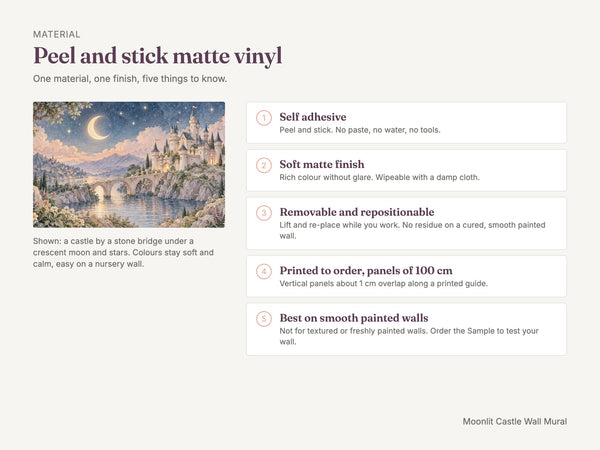Click Best on smooth painted walls heading
Viewport: 600px width, 450px height.
pos(354,318)
